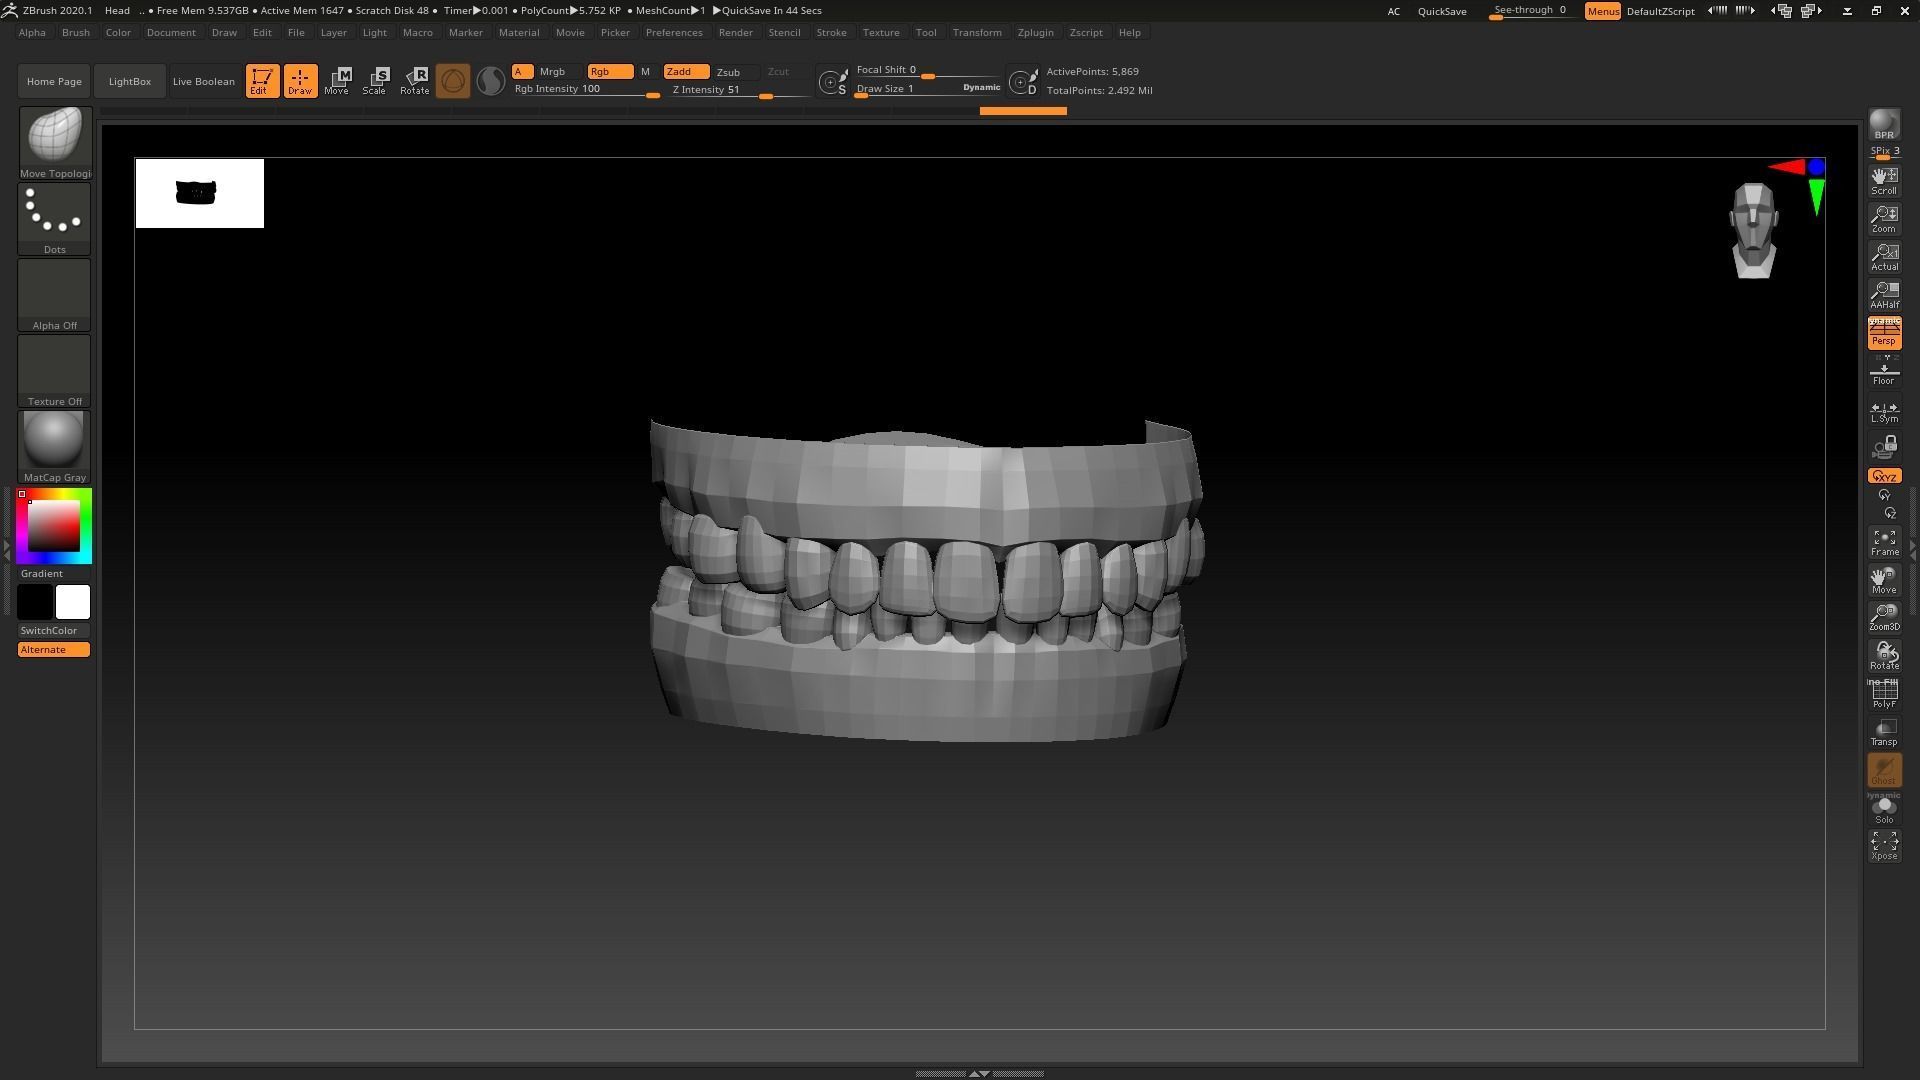The image size is (1920, 1080).
Task: Click the BPR render icon
Action: [x=1884, y=126]
